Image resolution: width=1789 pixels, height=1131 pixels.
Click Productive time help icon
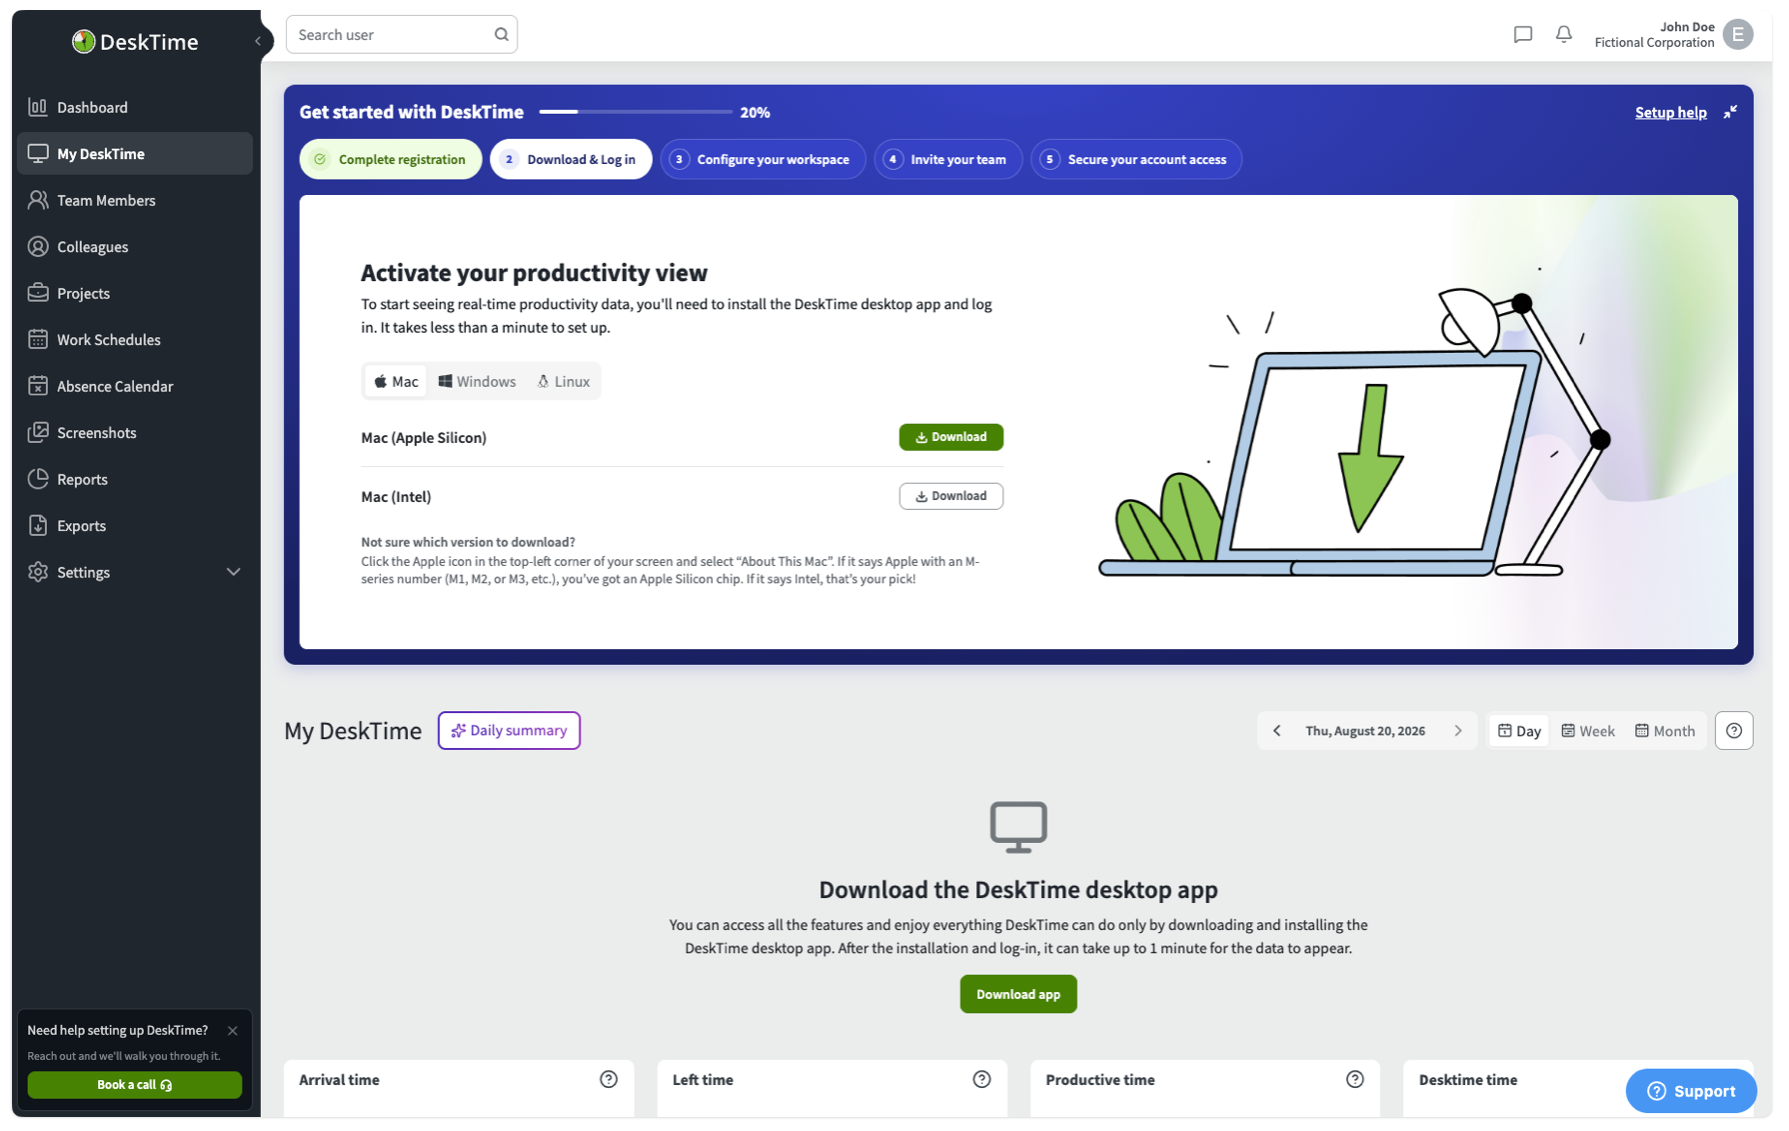pyautogui.click(x=1354, y=1079)
